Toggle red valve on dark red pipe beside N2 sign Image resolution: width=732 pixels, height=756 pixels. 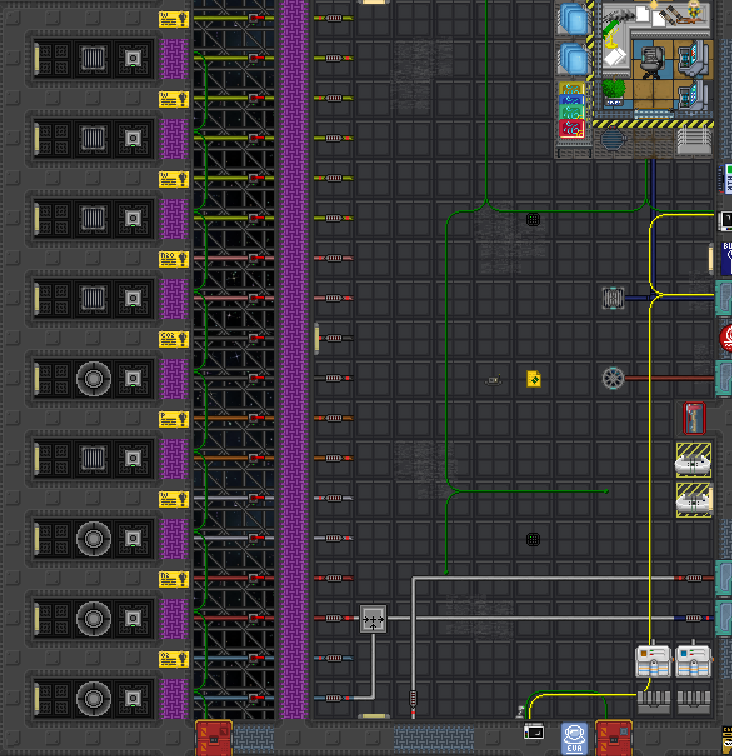click(x=257, y=579)
